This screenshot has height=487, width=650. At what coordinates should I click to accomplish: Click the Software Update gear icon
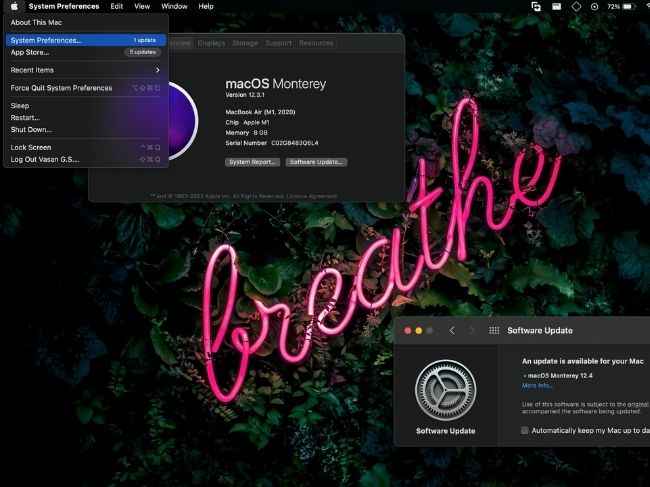coord(446,390)
